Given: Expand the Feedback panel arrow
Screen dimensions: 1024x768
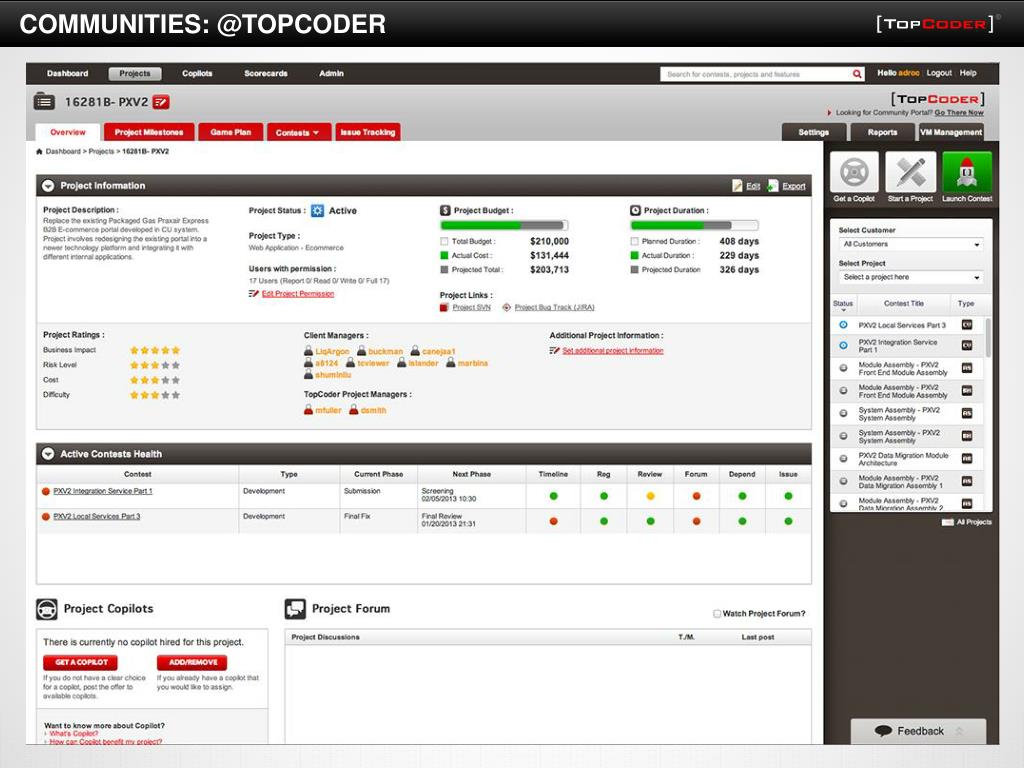Looking at the screenshot, I should pos(959,731).
